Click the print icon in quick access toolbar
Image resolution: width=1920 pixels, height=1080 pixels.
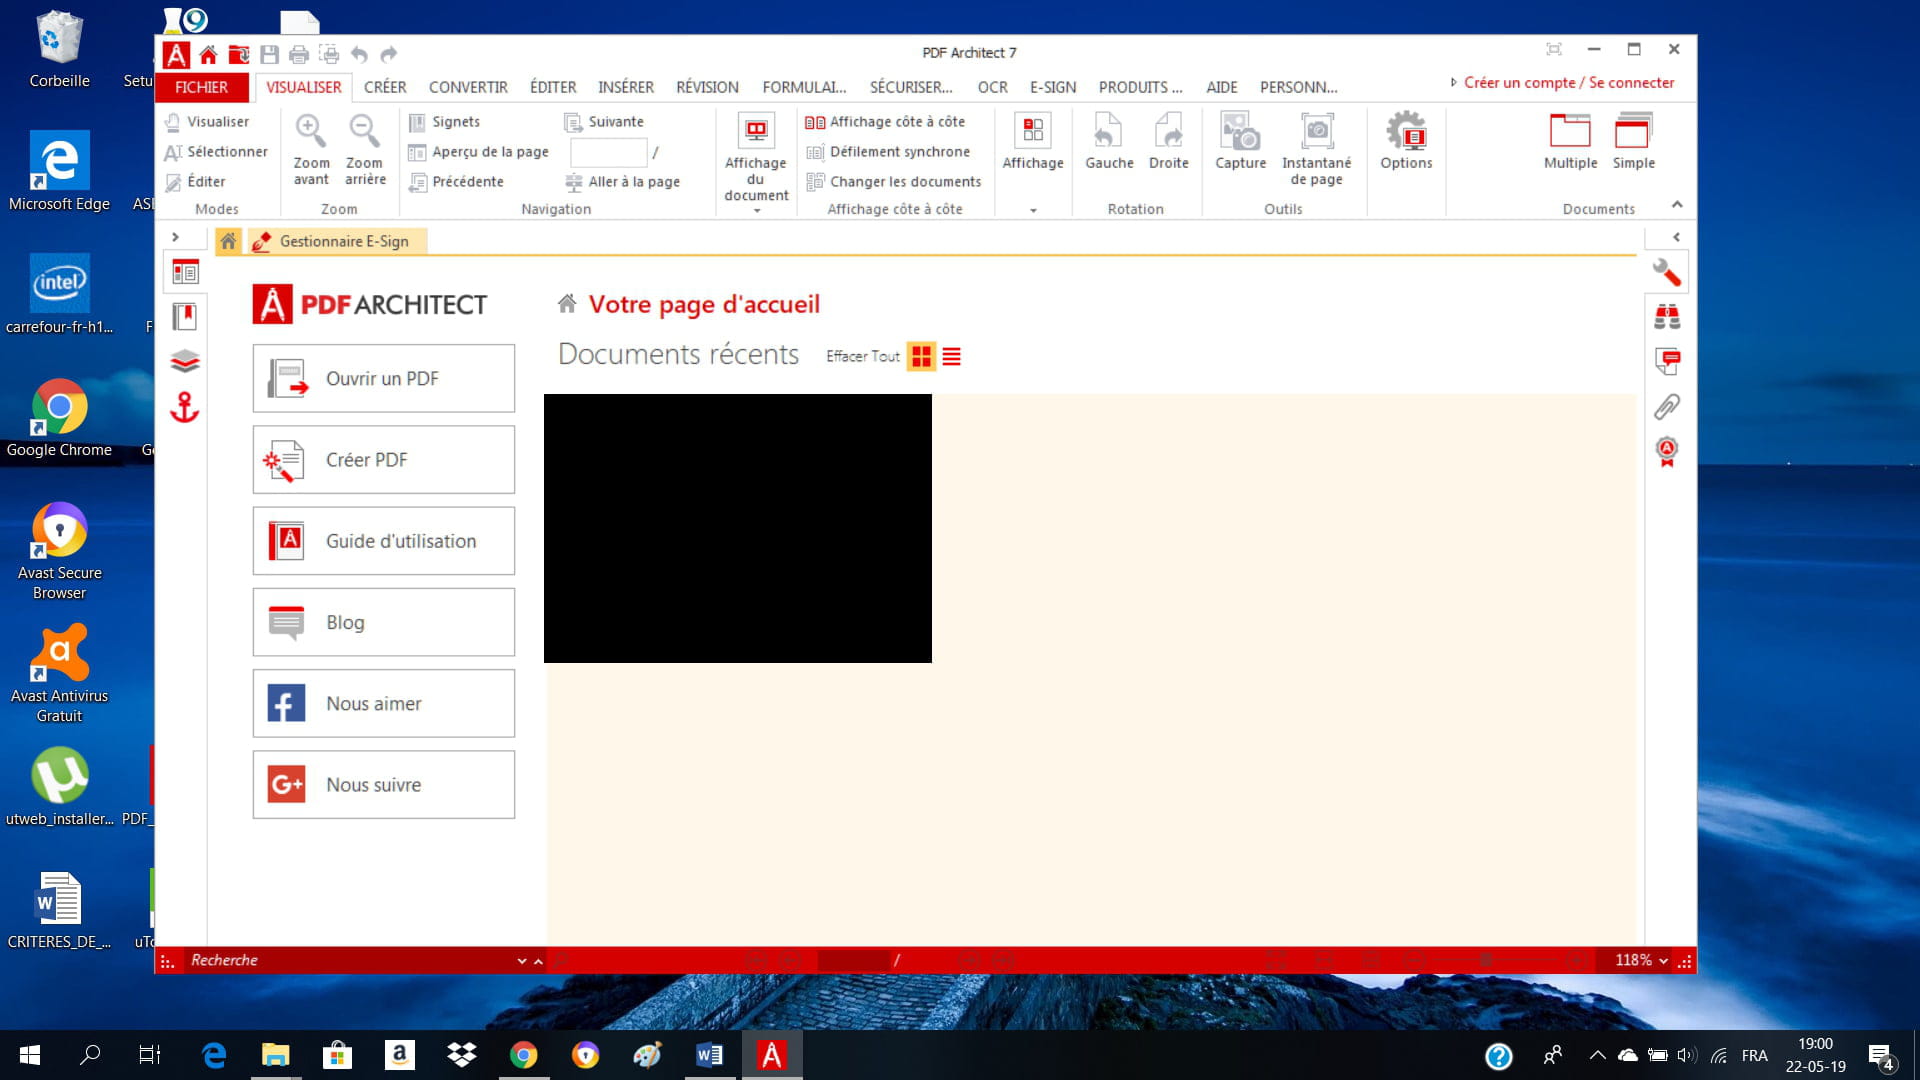point(298,54)
